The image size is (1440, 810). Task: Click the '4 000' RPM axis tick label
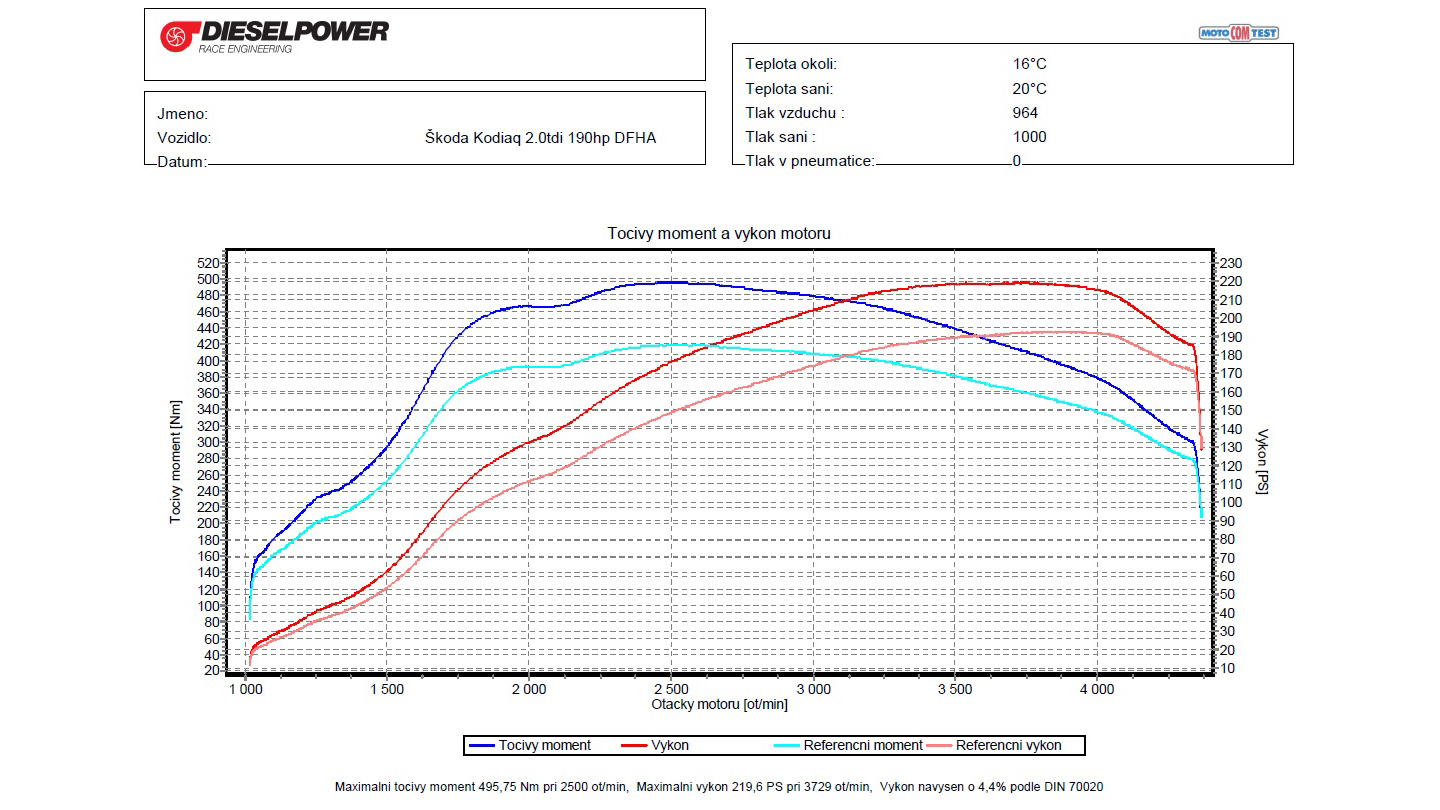[x=1097, y=689]
